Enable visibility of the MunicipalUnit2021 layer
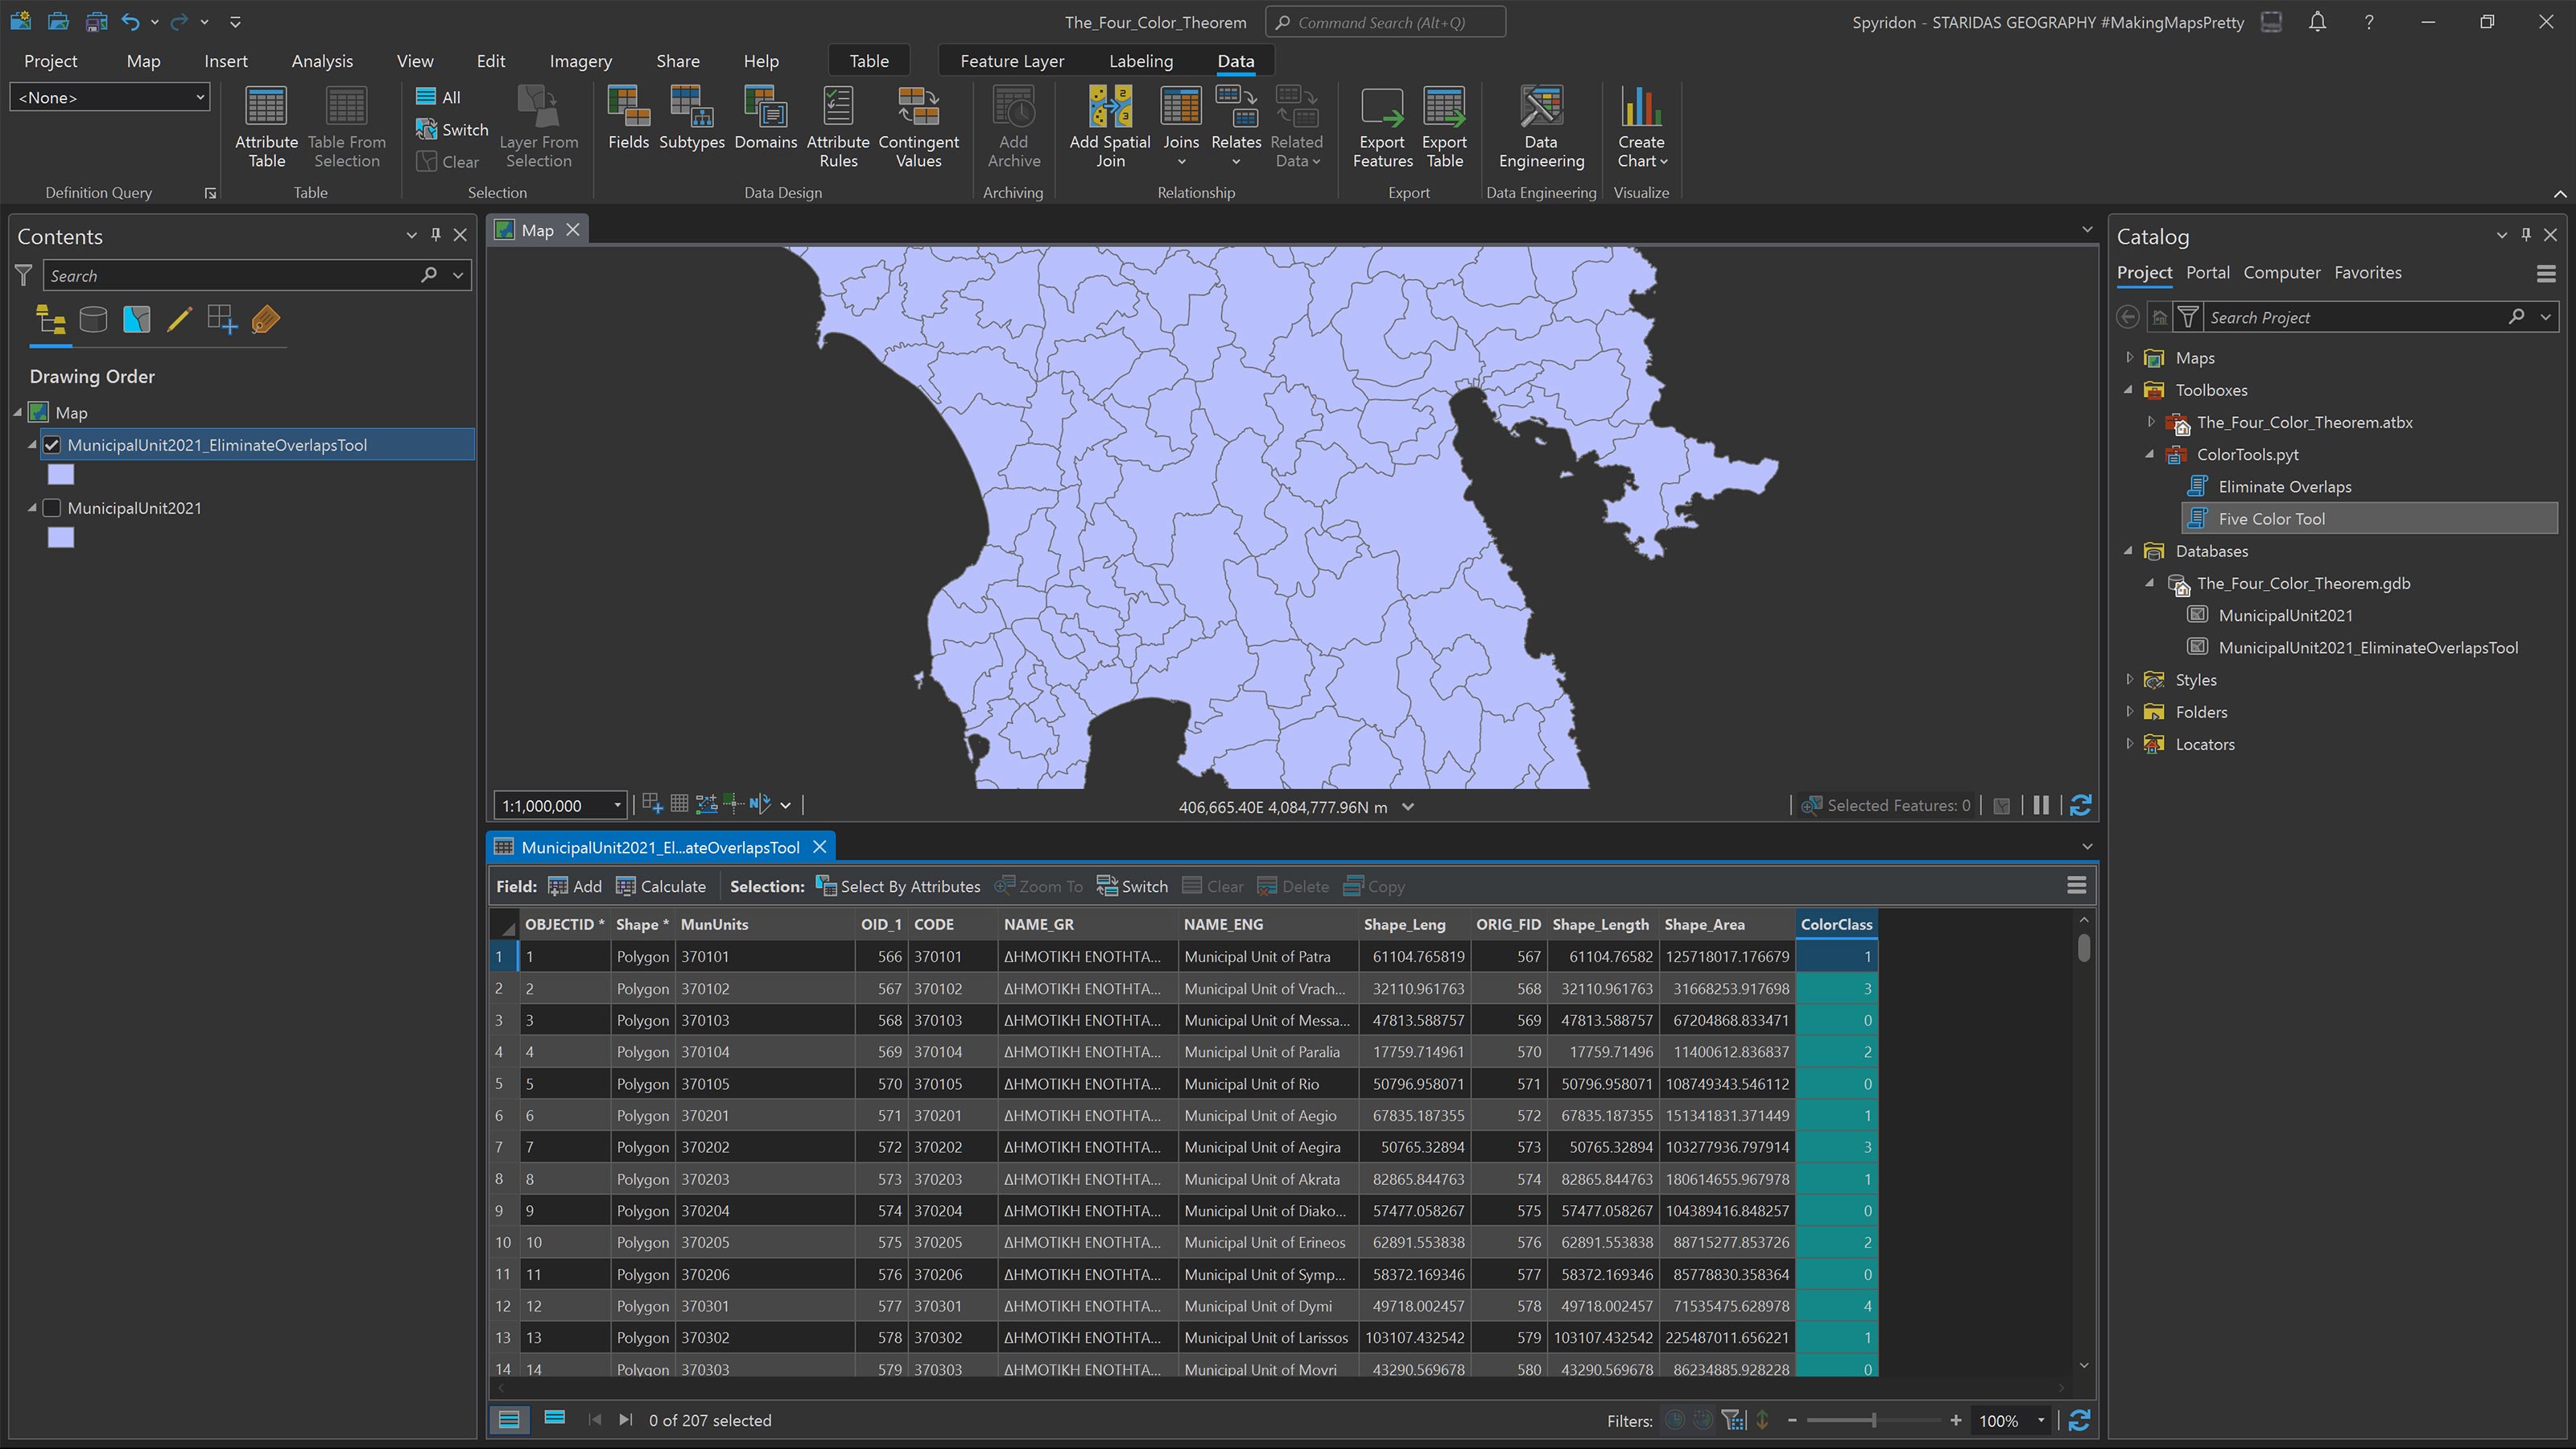This screenshot has height=1449, width=2576. click(x=52, y=508)
